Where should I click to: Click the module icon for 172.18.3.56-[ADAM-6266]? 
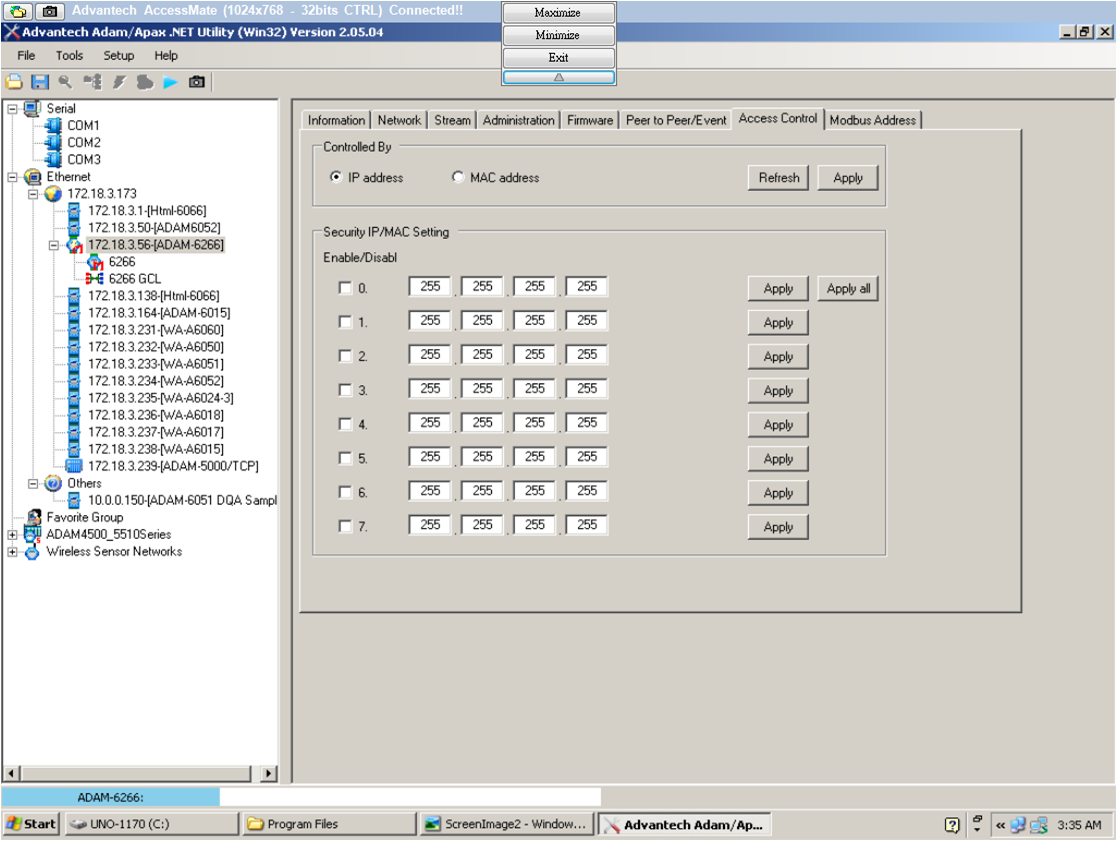[75, 245]
